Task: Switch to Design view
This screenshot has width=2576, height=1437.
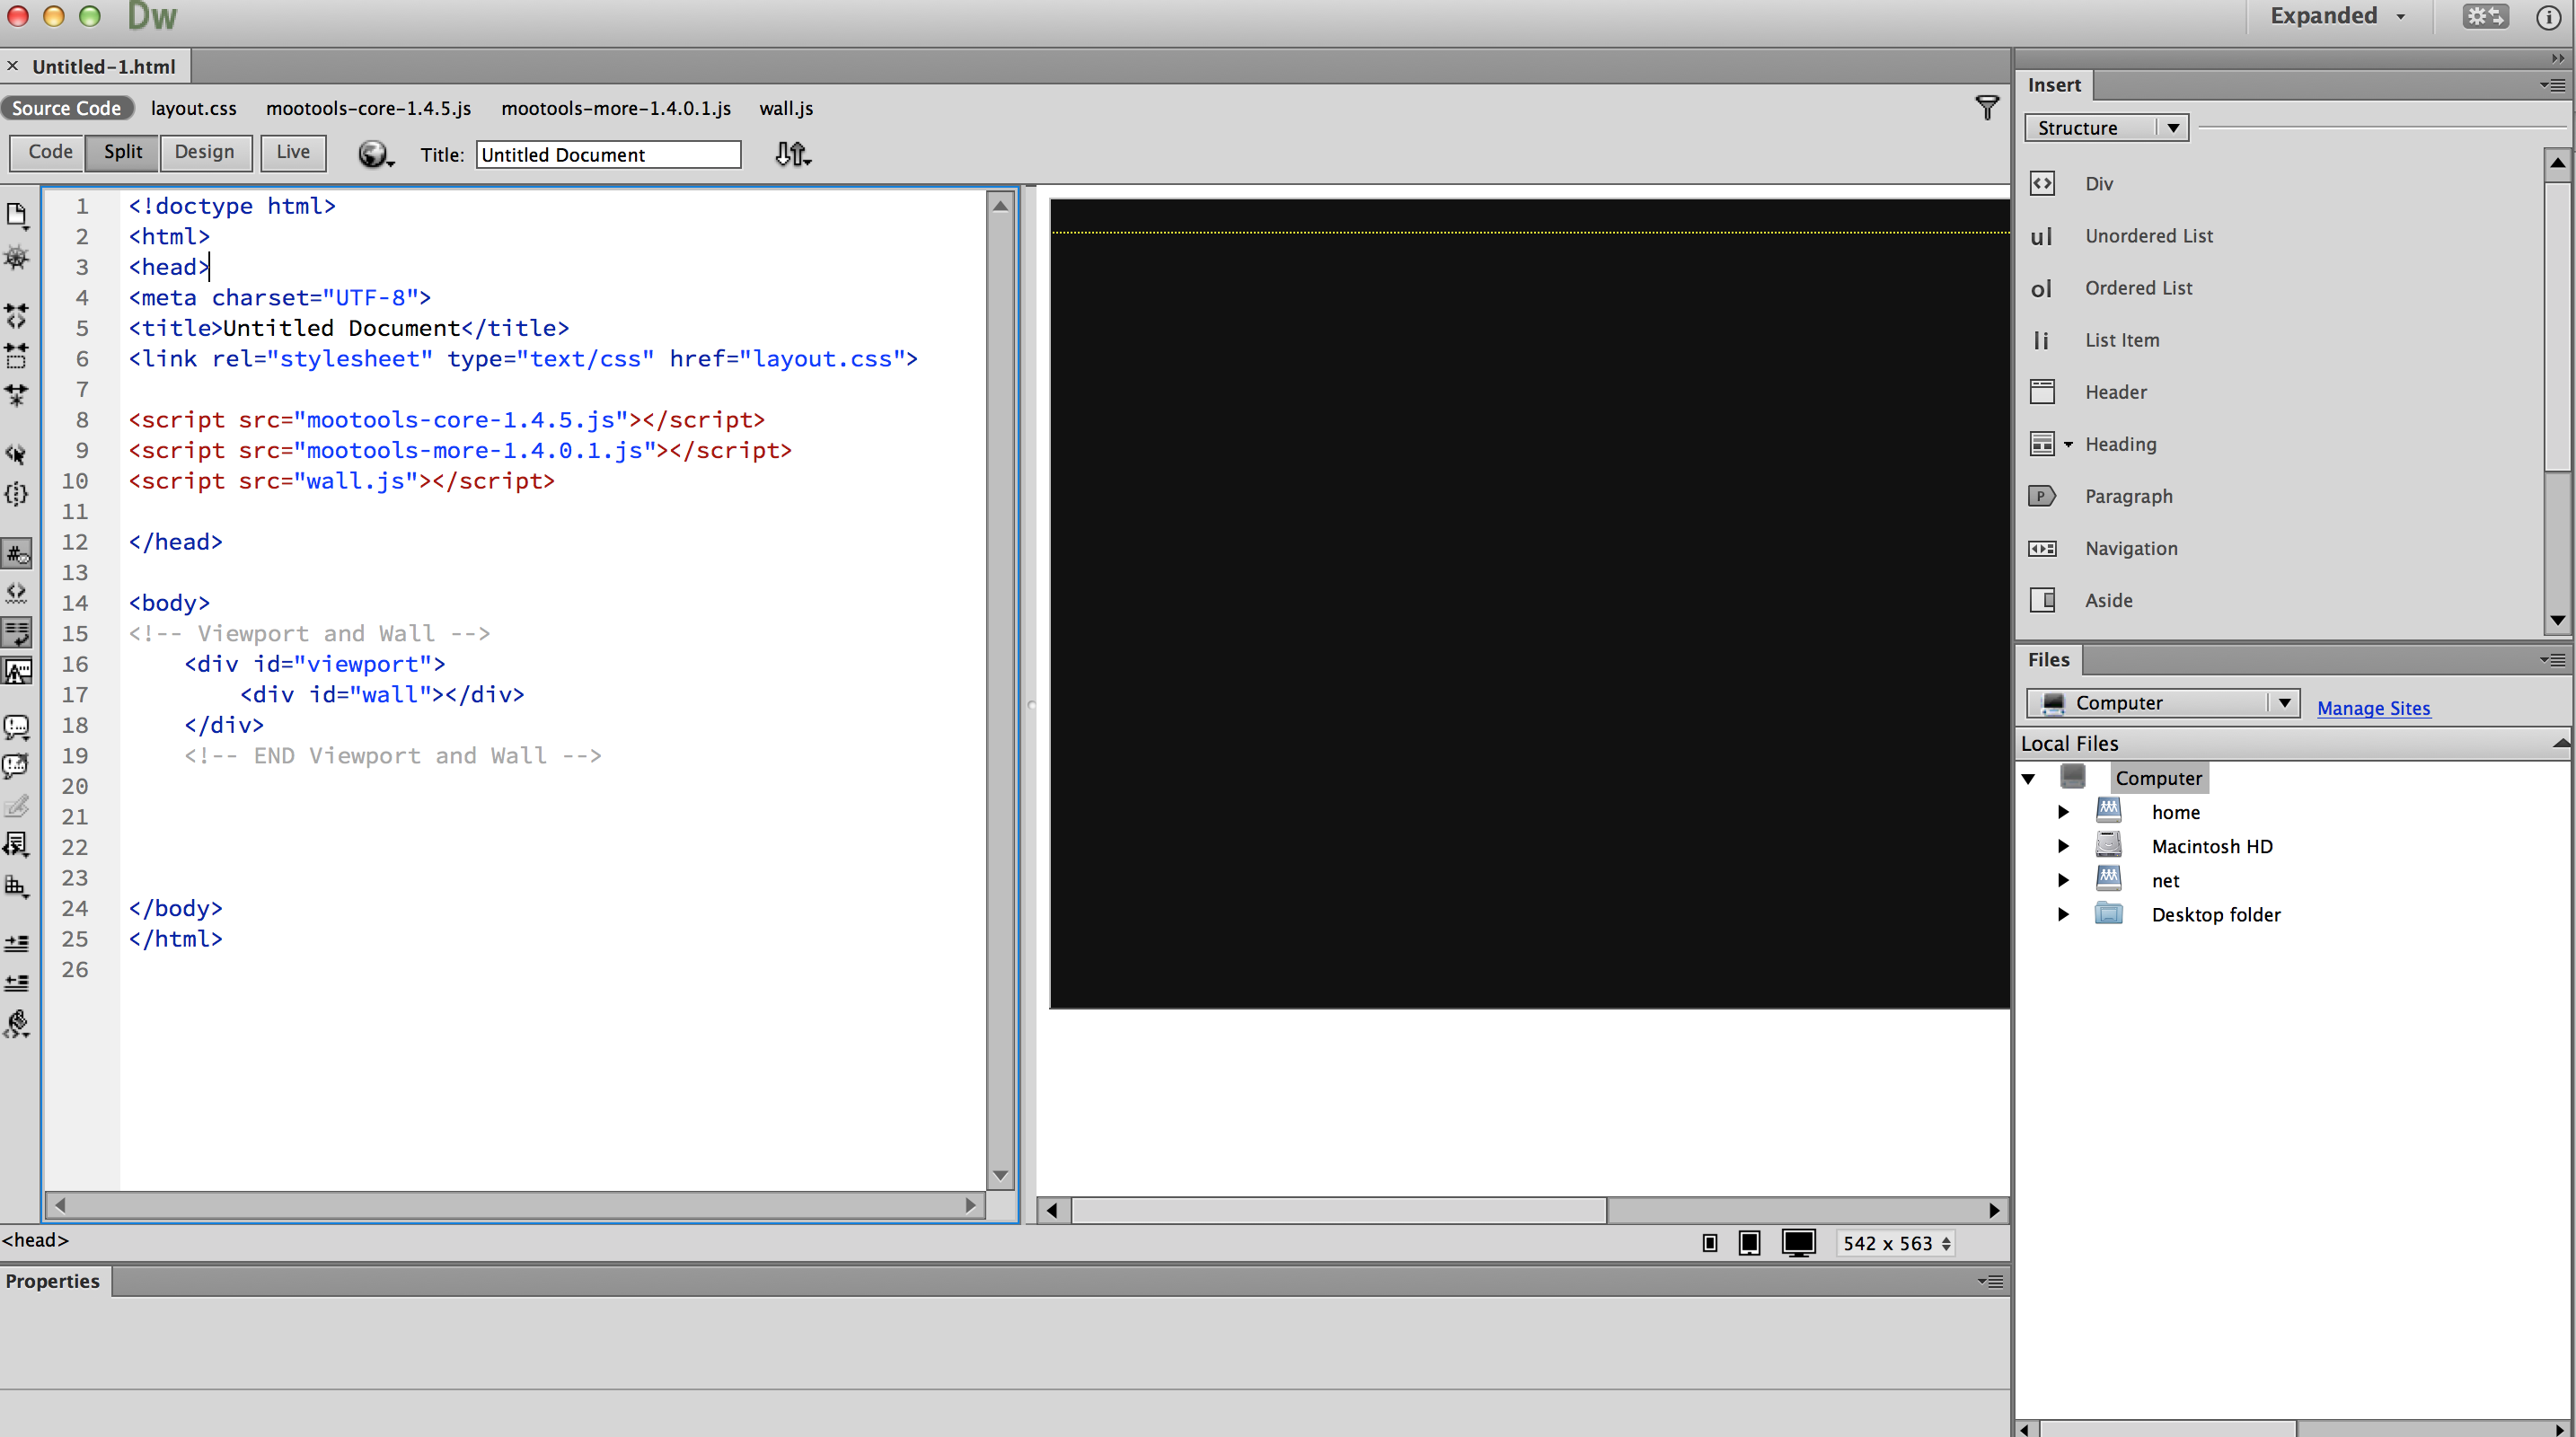Action: click(x=205, y=152)
